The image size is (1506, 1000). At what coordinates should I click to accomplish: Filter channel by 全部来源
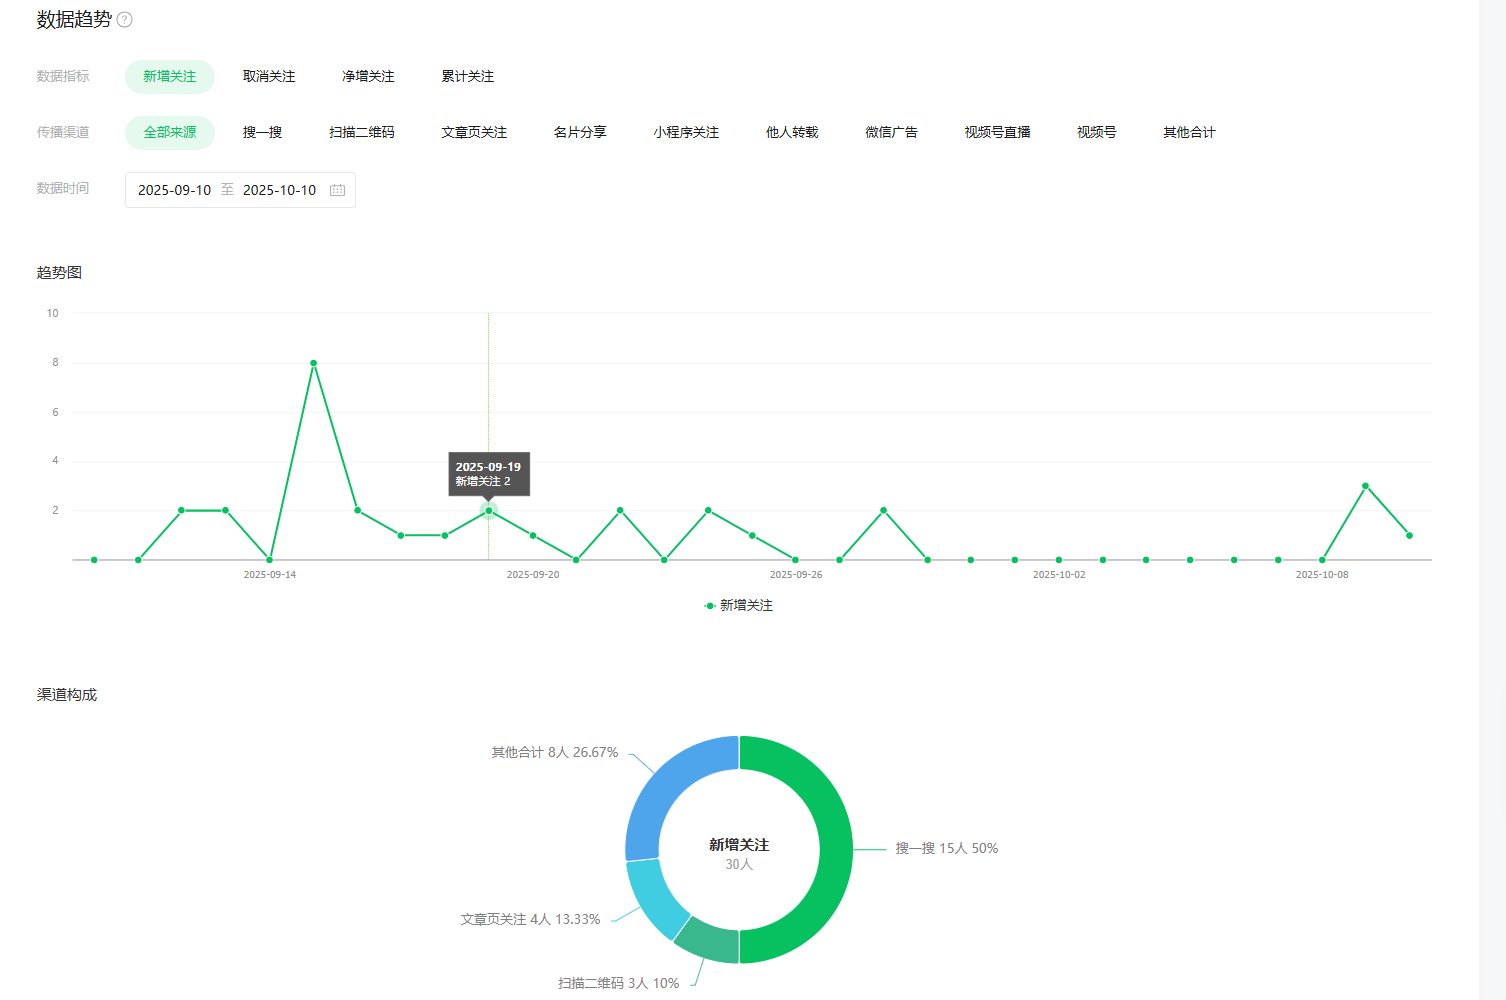point(169,133)
